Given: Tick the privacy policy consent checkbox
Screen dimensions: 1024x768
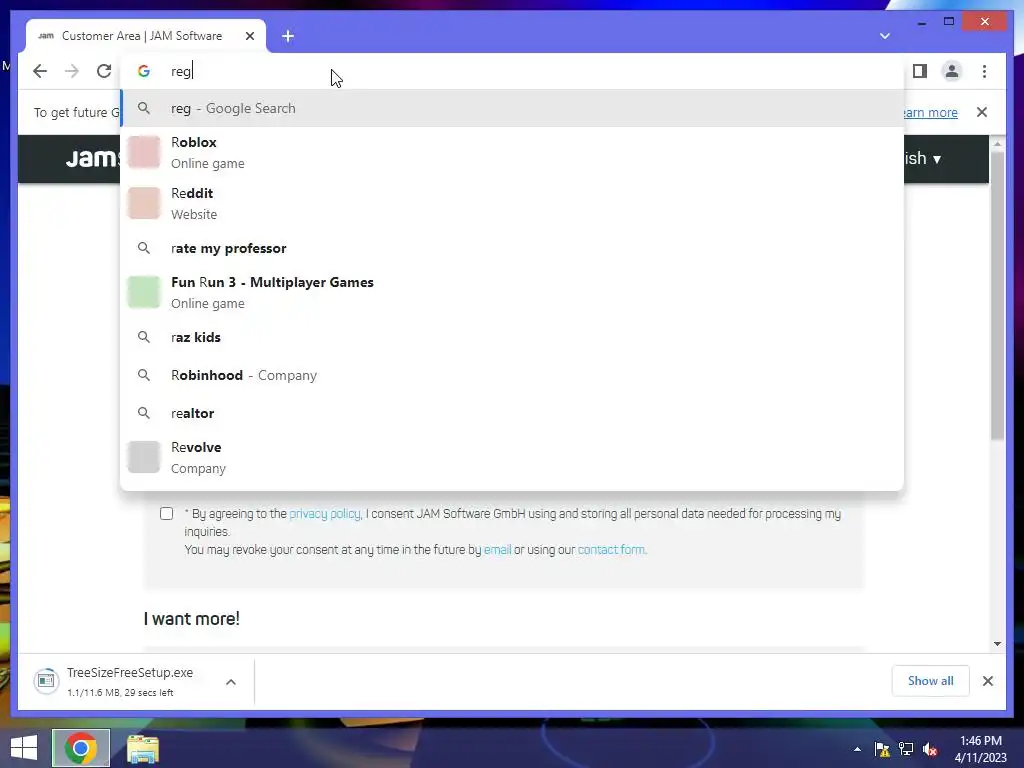Looking at the screenshot, I should [x=167, y=514].
